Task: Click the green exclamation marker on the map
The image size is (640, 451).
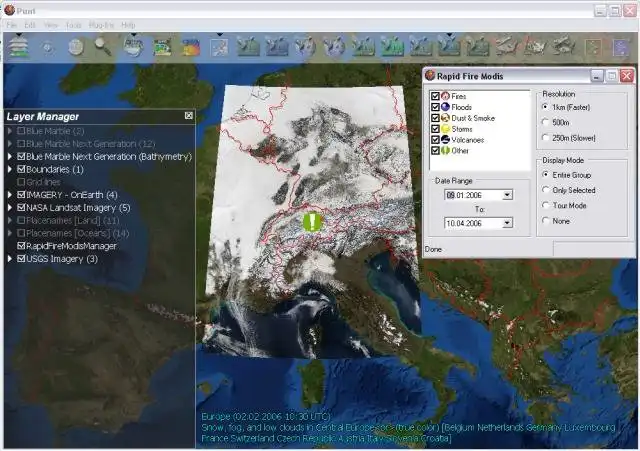Action: point(313,222)
